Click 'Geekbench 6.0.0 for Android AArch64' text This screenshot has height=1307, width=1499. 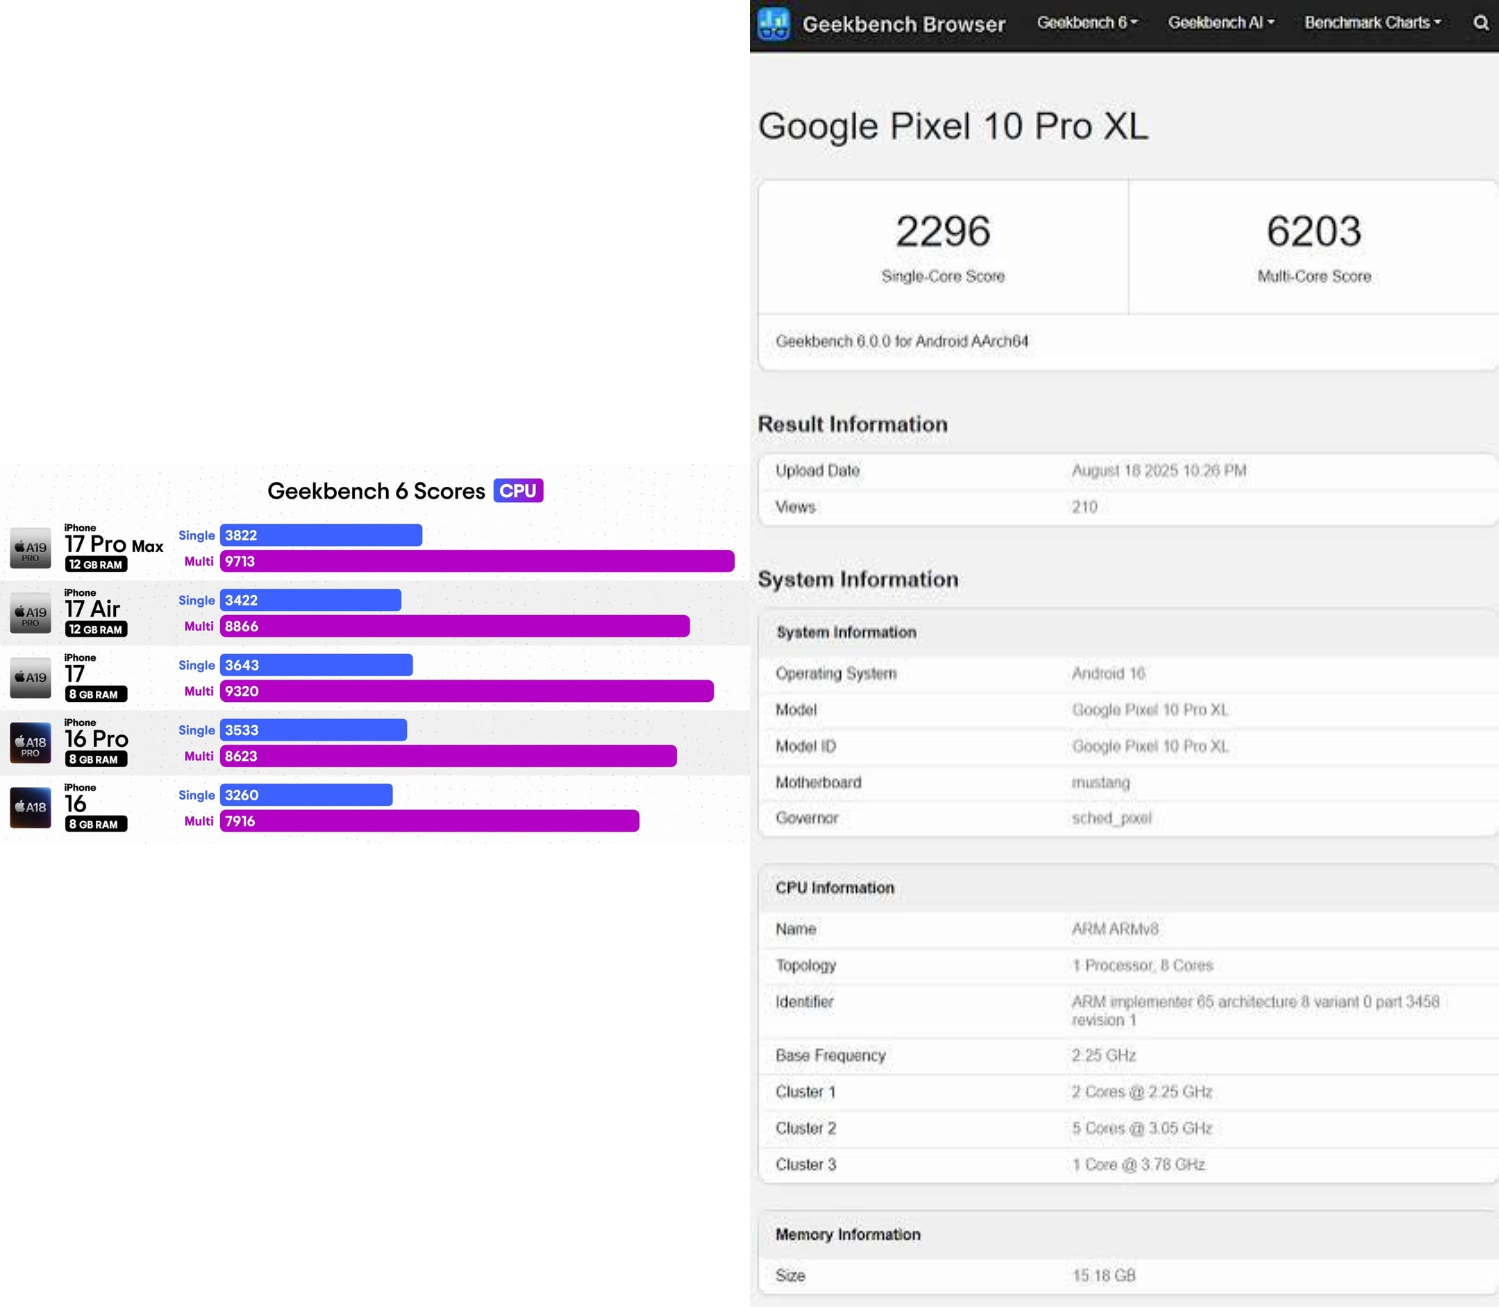click(x=902, y=342)
